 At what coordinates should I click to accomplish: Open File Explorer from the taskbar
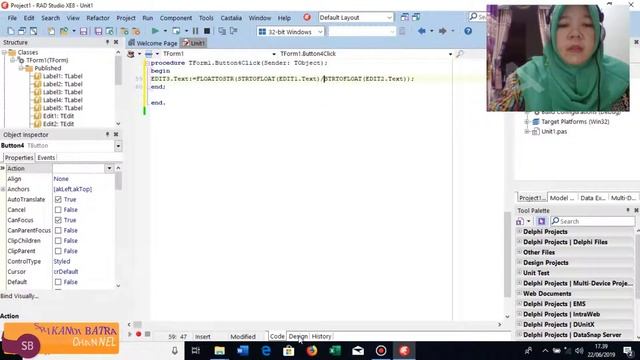[x=220, y=351]
